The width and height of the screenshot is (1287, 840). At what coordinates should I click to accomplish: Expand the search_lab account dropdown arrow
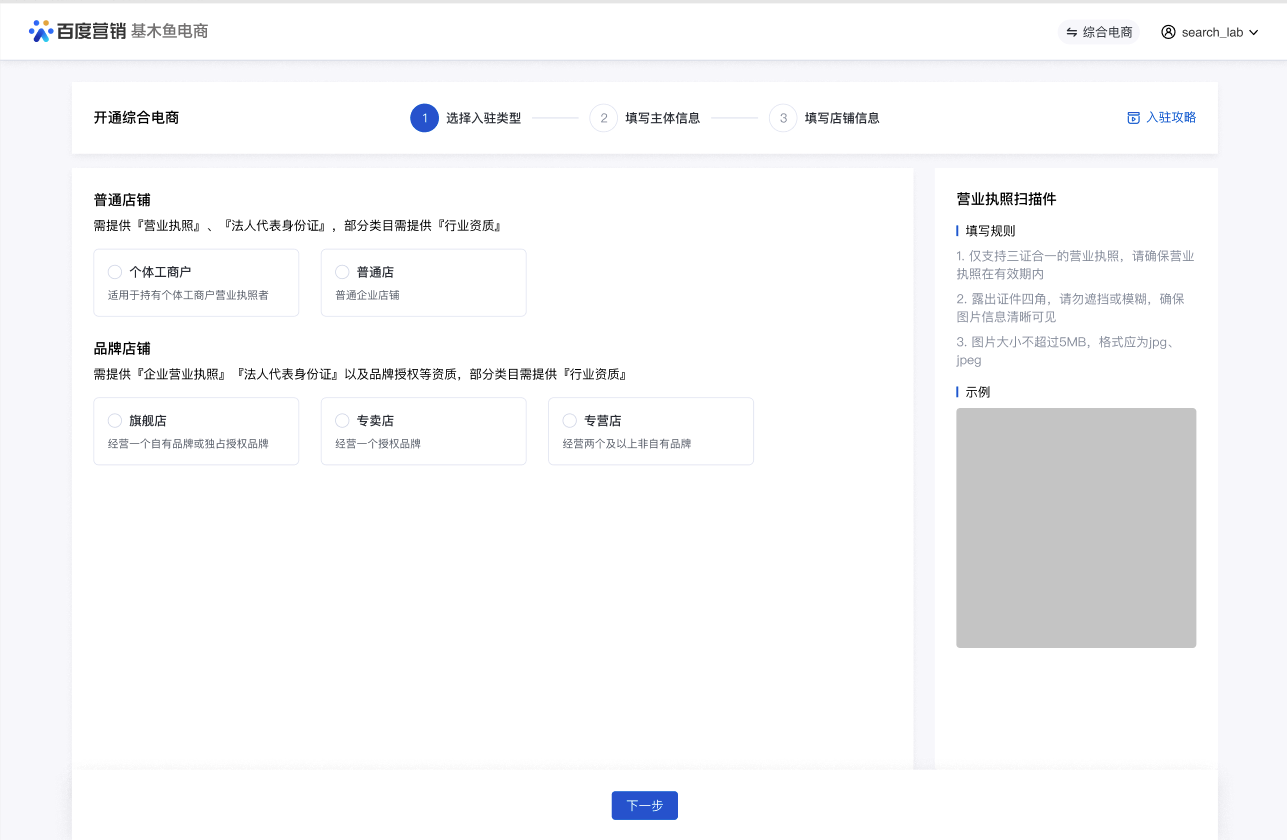[x=1253, y=33]
